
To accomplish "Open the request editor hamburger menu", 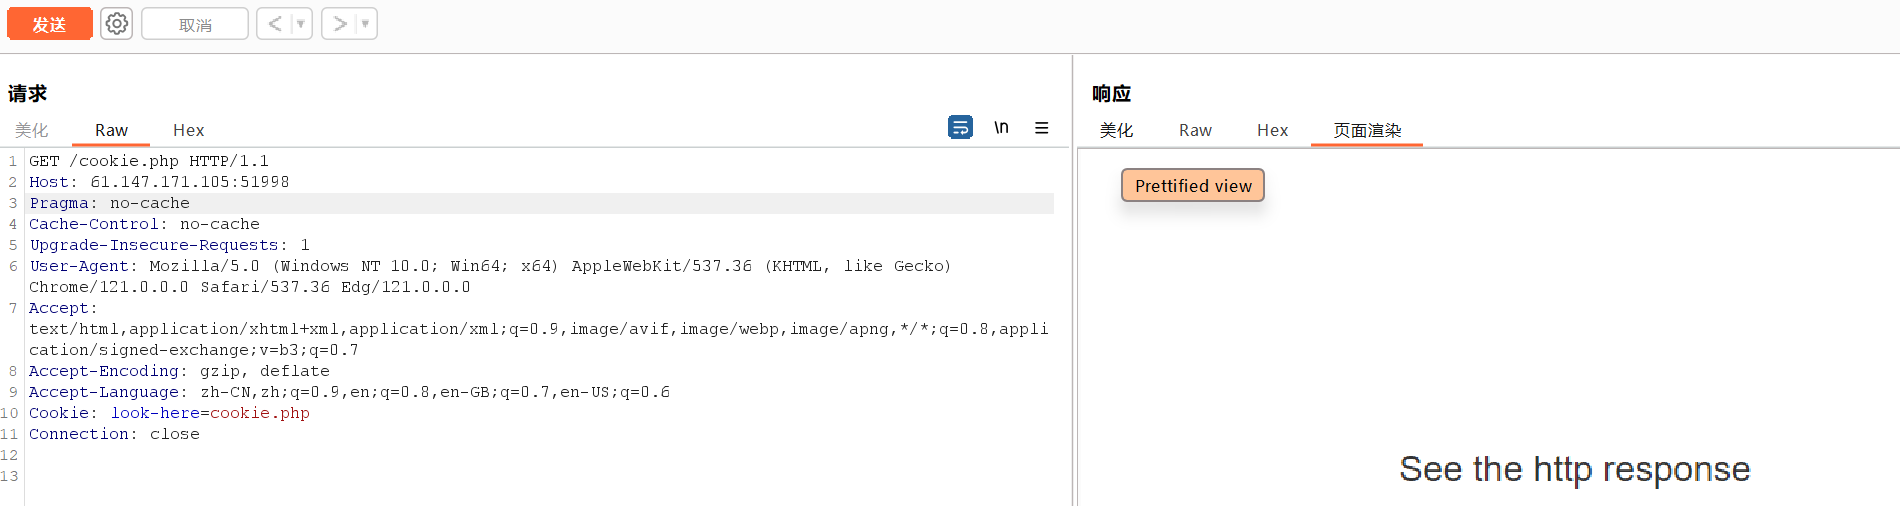I will (x=1041, y=127).
